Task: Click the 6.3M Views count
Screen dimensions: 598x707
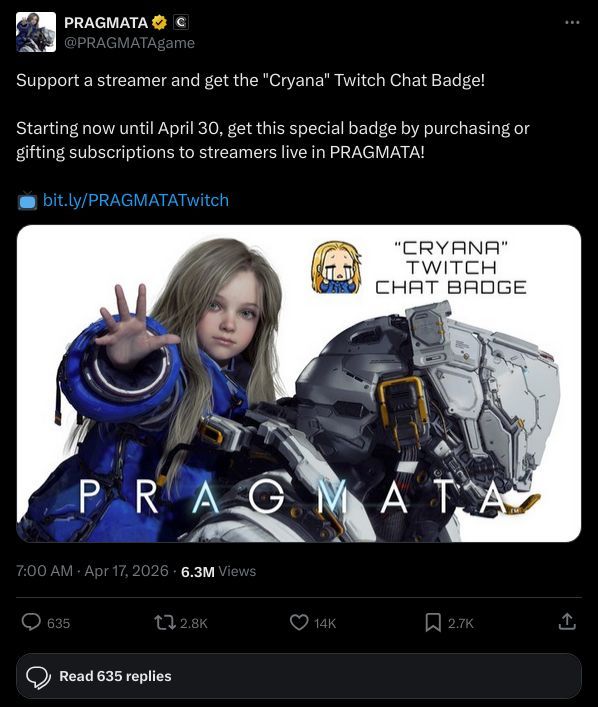Action: click(x=218, y=571)
